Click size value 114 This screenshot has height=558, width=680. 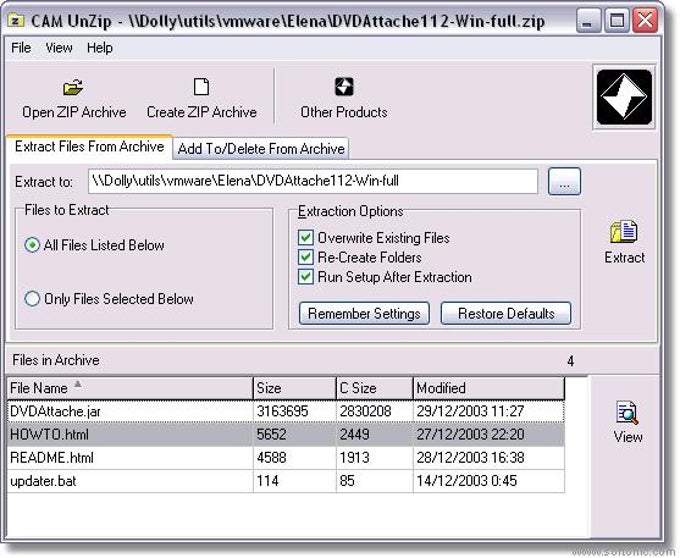(268, 481)
